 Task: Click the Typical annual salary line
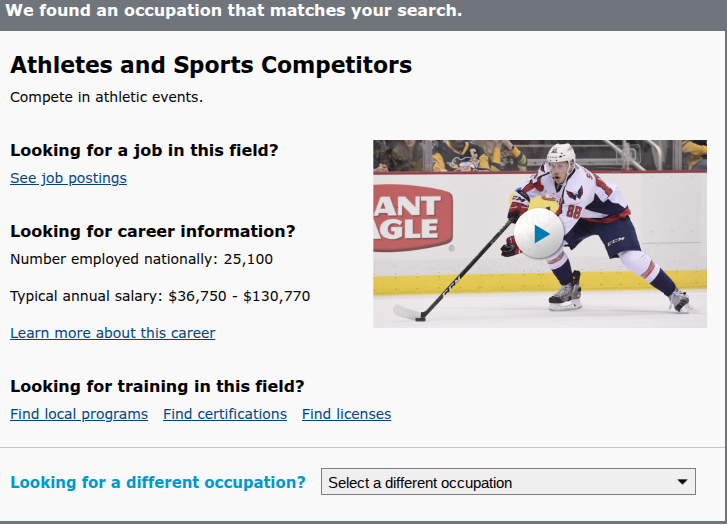[160, 296]
